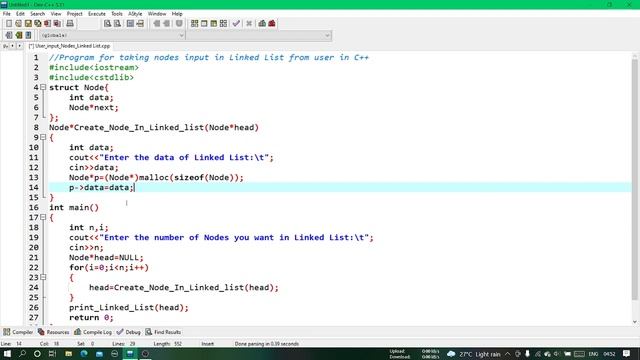This screenshot has height=360, width=640.
Task: Click the Save file toolbar icon
Action: (x=28, y=24)
